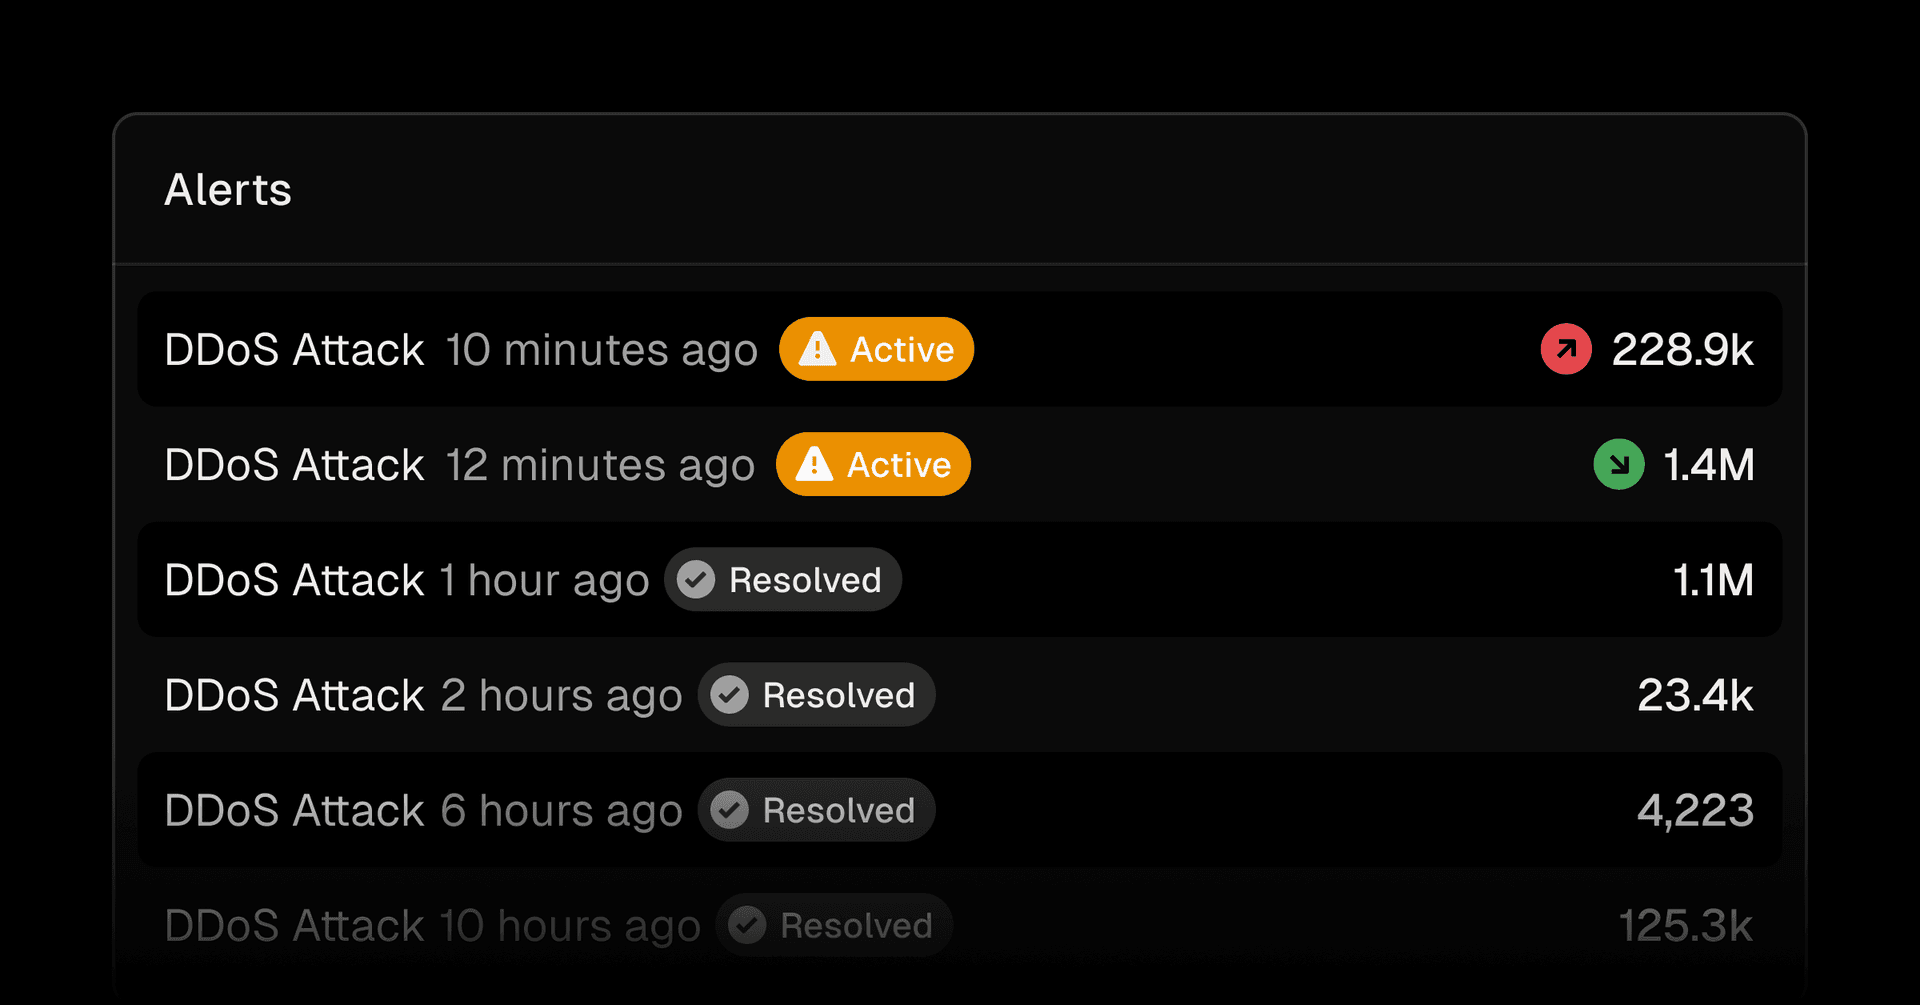The width and height of the screenshot is (1920, 1005).
Task: Click the 125.3k value in the faded row
Action: 1685,925
